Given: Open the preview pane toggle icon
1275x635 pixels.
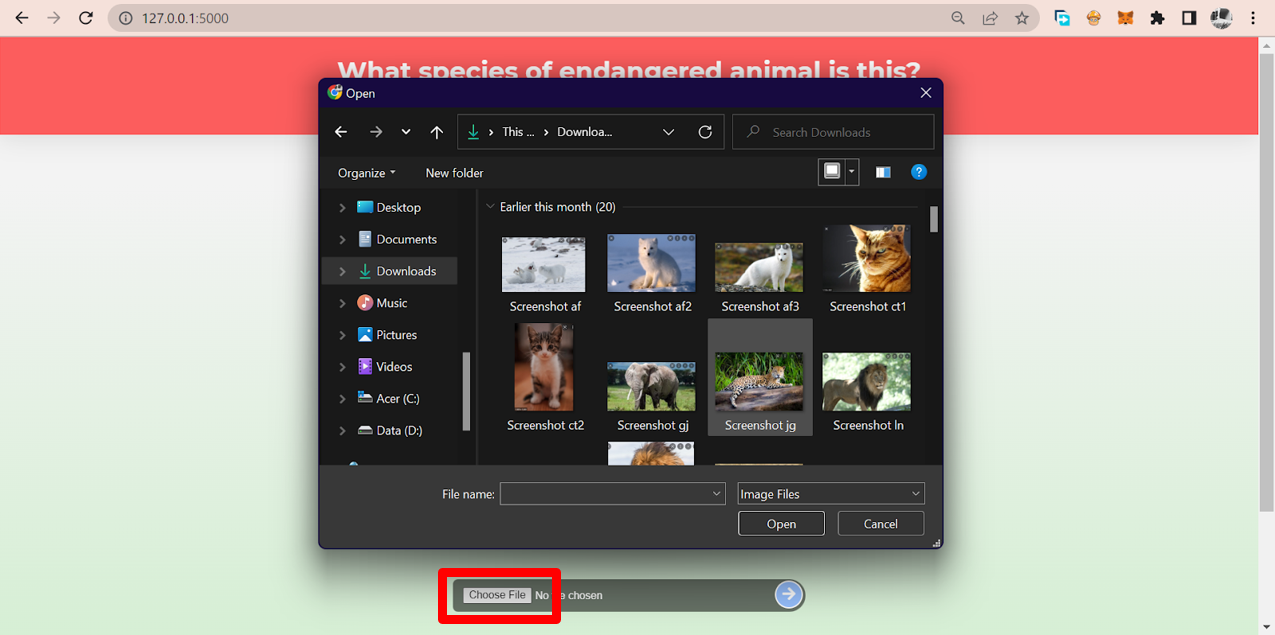Looking at the screenshot, I should coord(883,171).
